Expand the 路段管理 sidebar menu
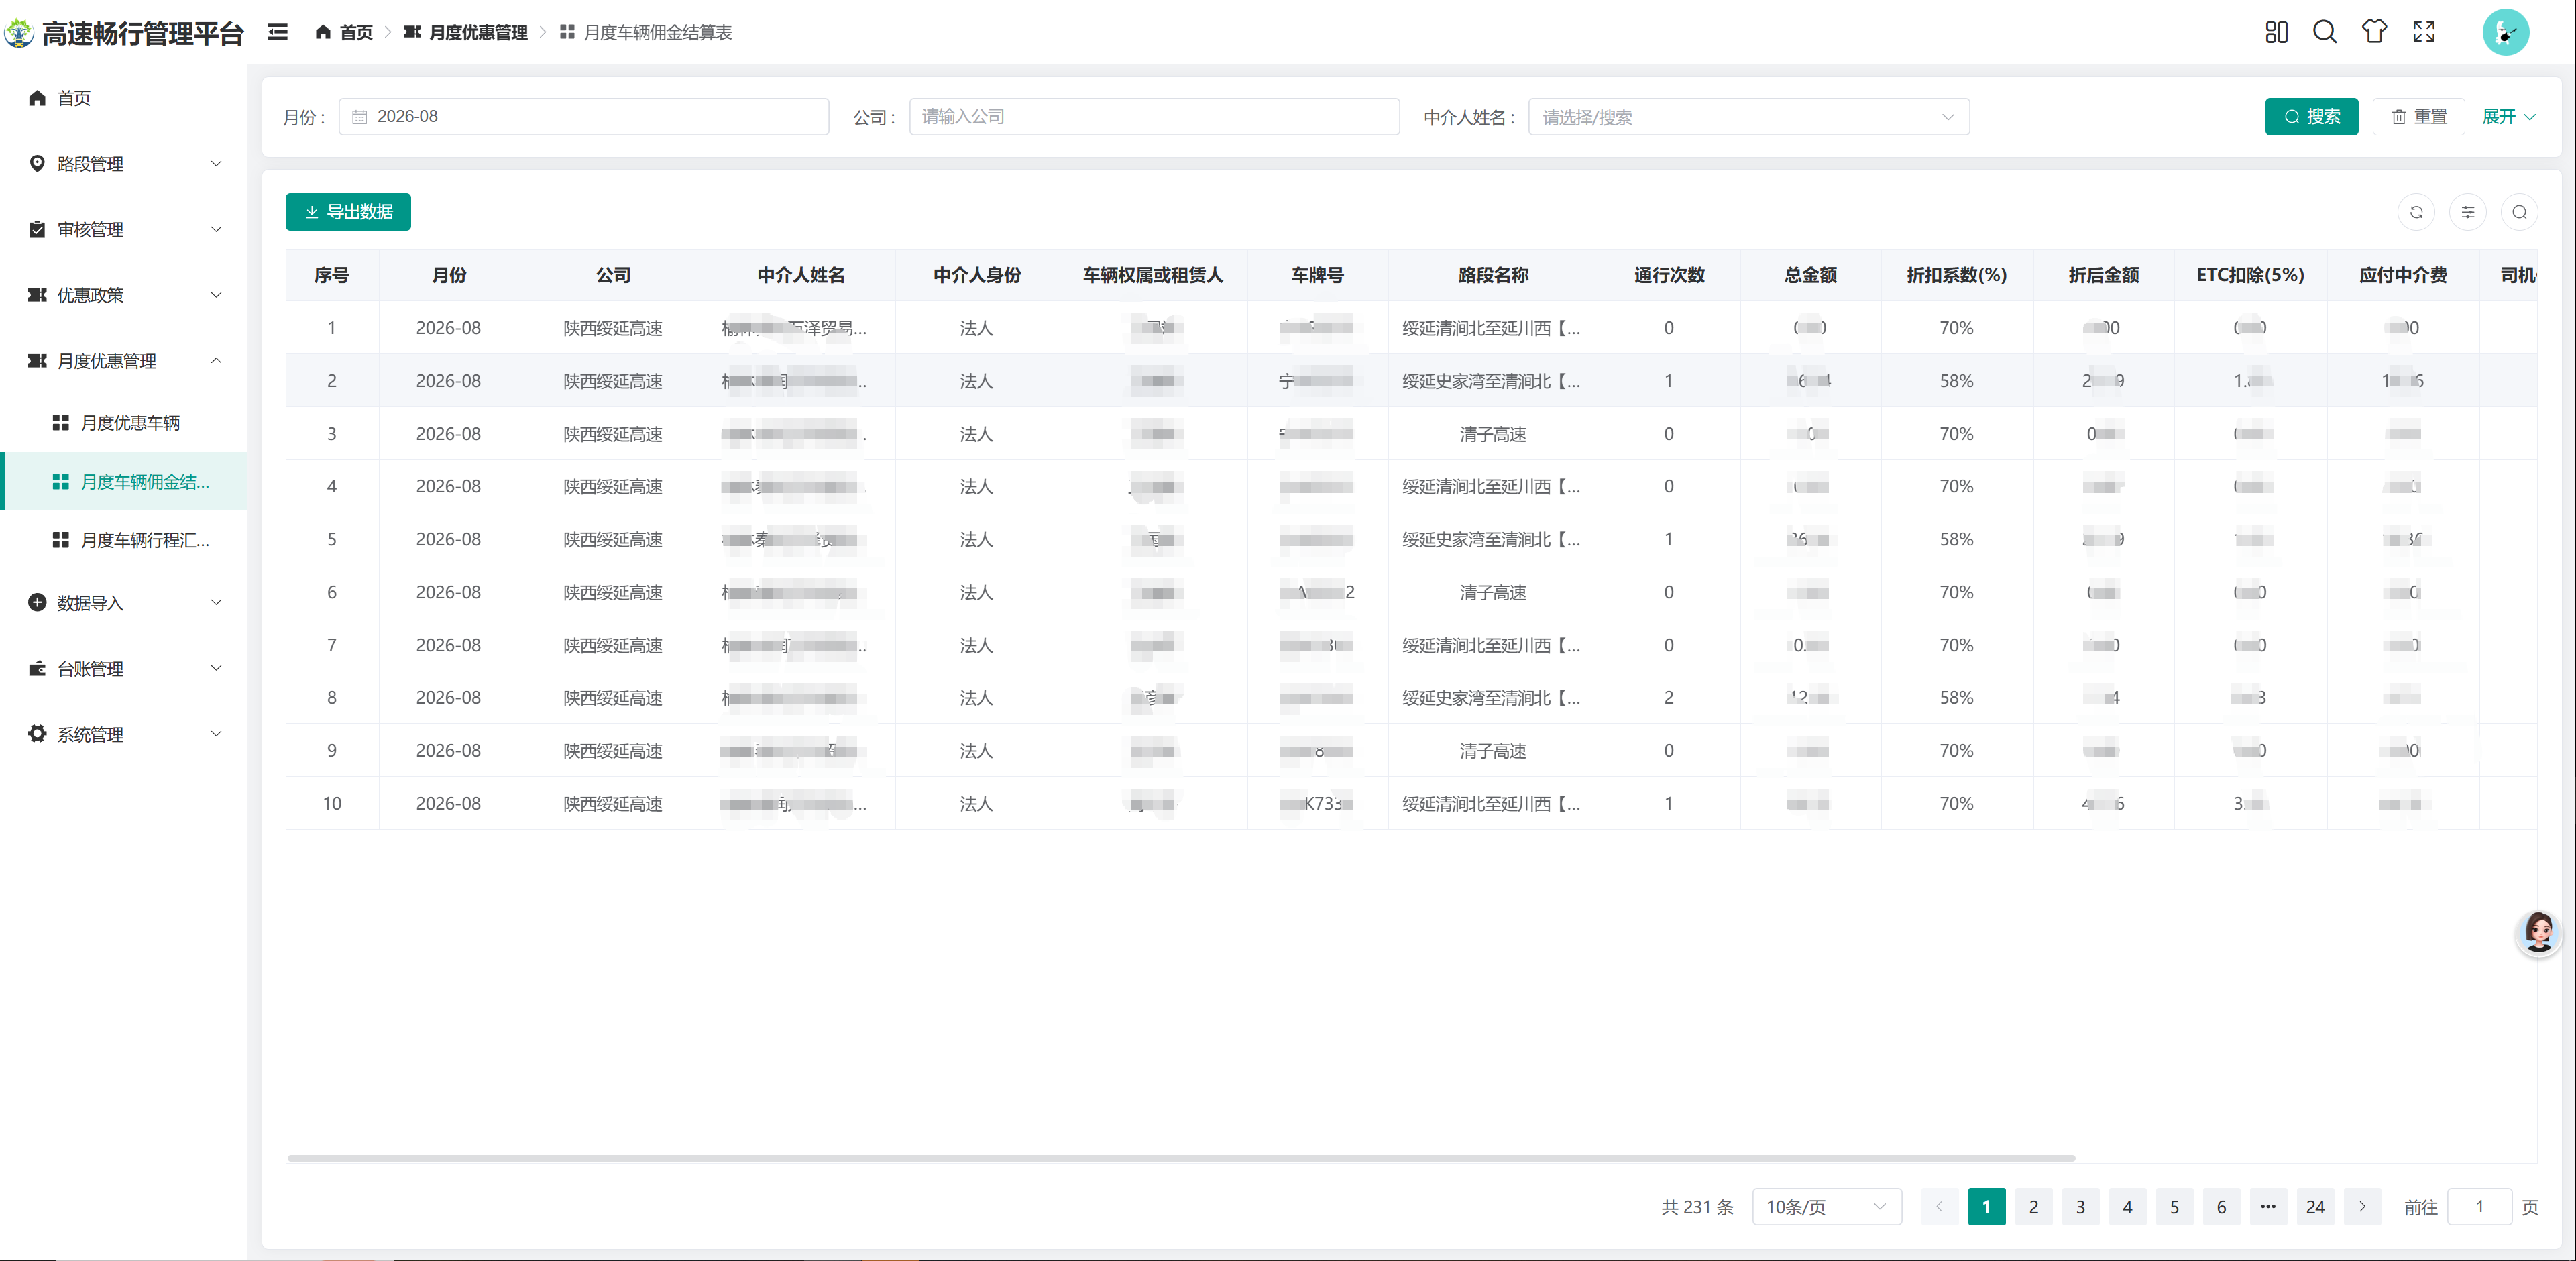This screenshot has width=2576, height=1261. 124,164
